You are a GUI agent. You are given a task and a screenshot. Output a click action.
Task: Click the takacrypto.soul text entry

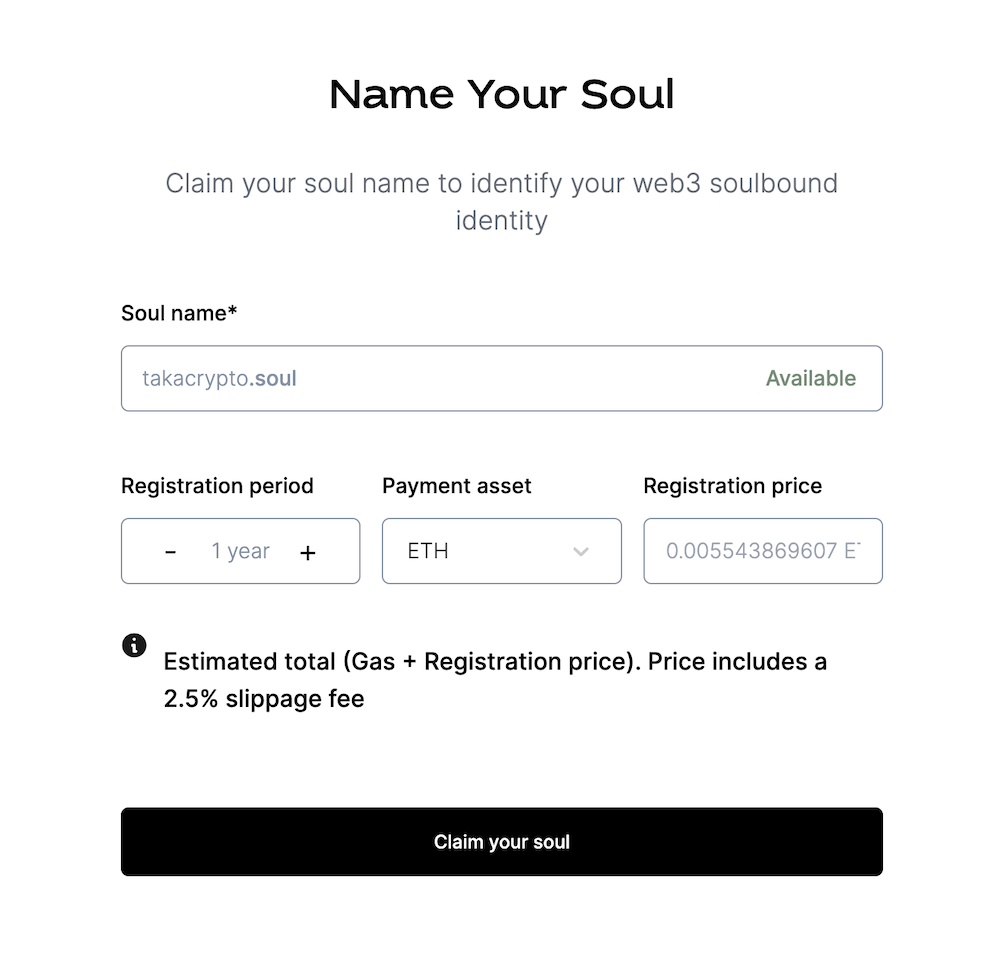click(x=218, y=378)
